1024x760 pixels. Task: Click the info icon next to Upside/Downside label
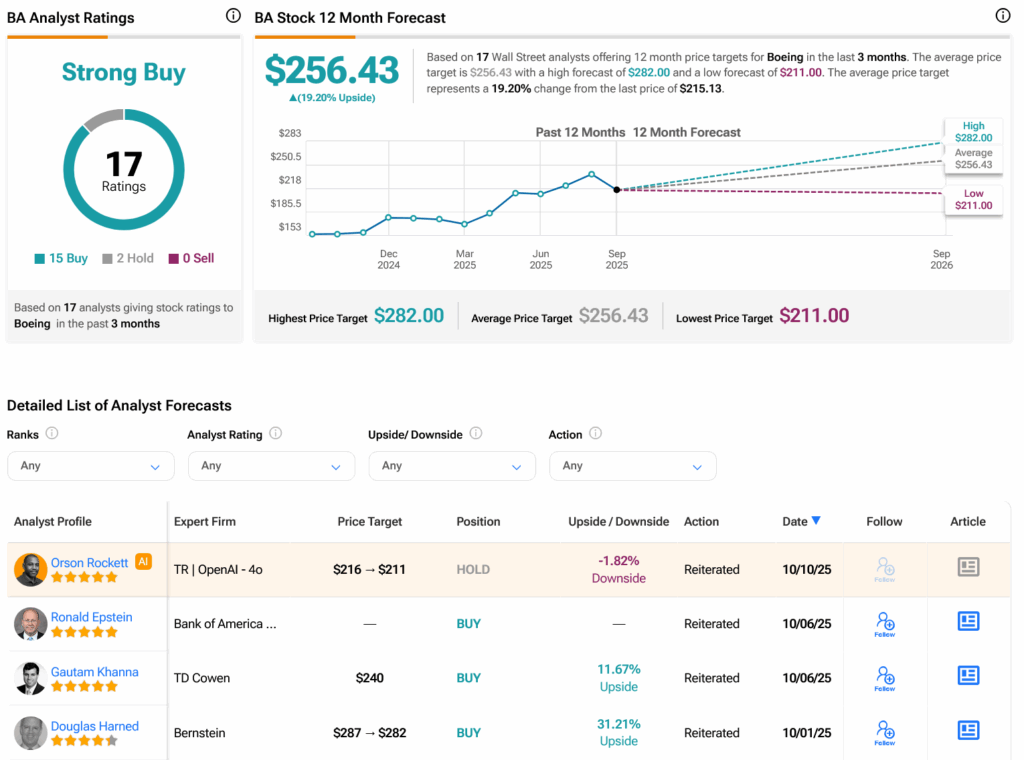(476, 434)
